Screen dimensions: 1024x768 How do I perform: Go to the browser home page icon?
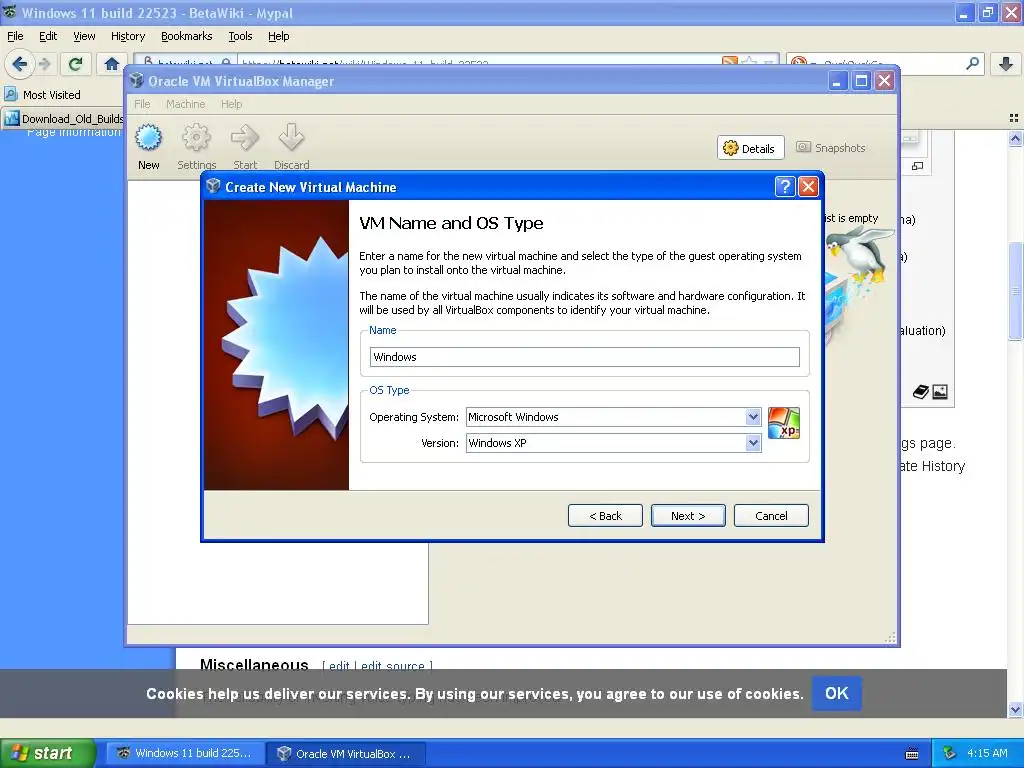112,64
